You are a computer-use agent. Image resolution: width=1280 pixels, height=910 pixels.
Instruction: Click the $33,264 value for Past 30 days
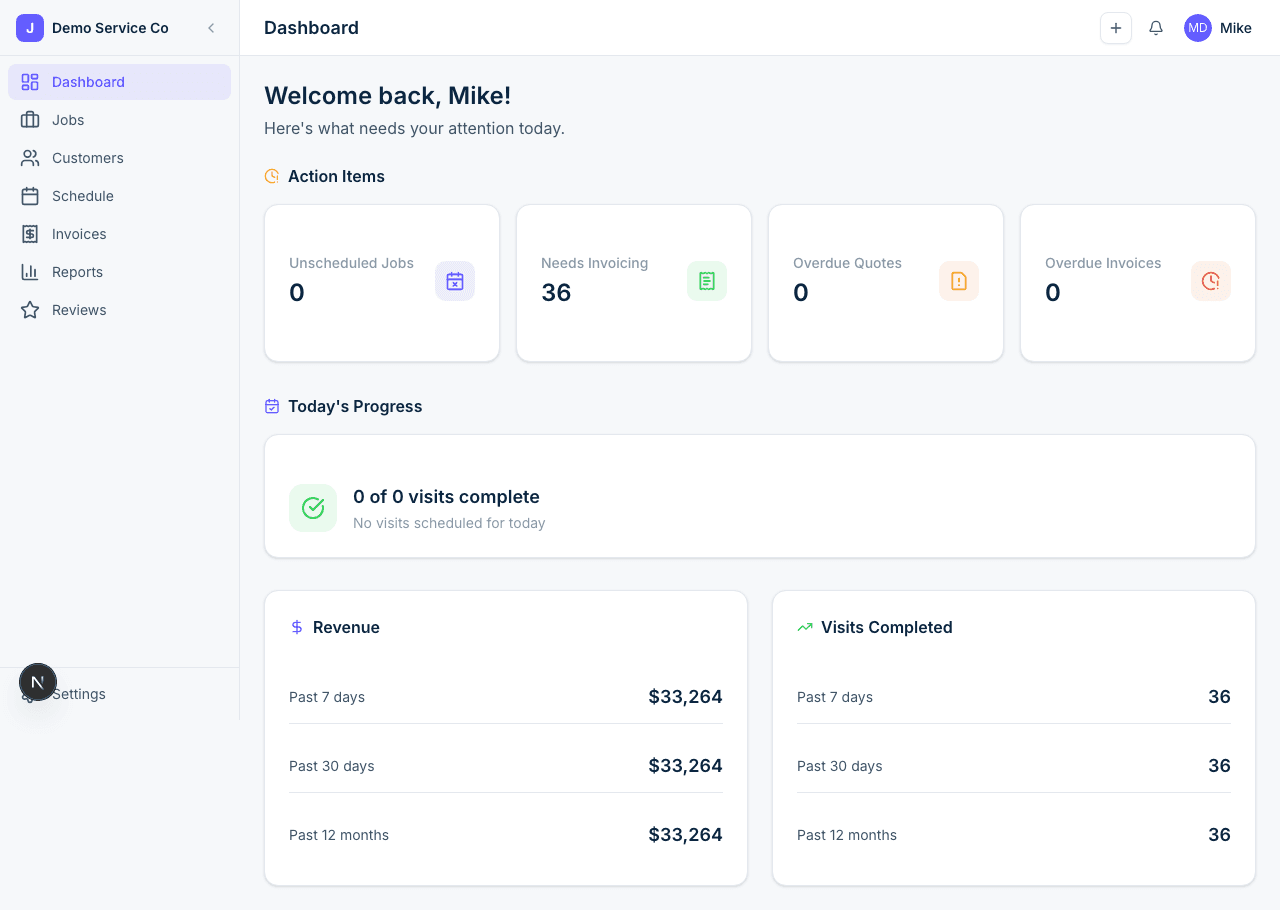pos(685,766)
